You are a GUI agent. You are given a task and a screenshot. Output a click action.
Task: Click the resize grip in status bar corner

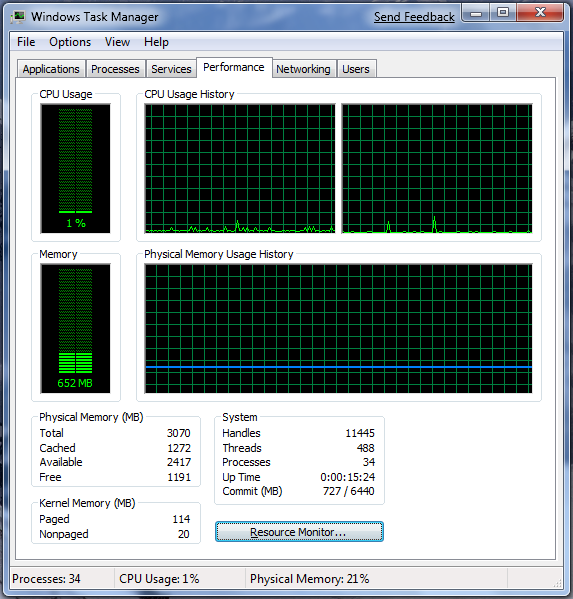pyautogui.click(x=558, y=583)
